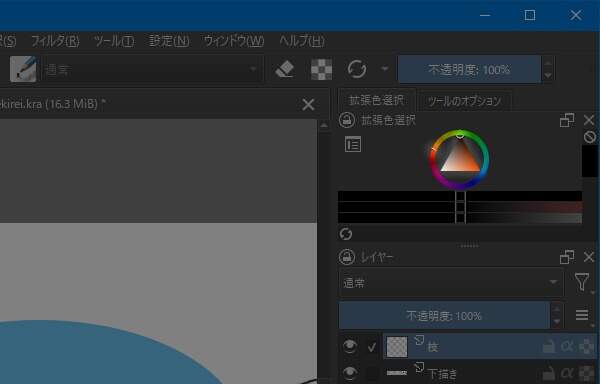Open the ツール(T) menu
Screen dimensions: 600x384
click(x=114, y=41)
